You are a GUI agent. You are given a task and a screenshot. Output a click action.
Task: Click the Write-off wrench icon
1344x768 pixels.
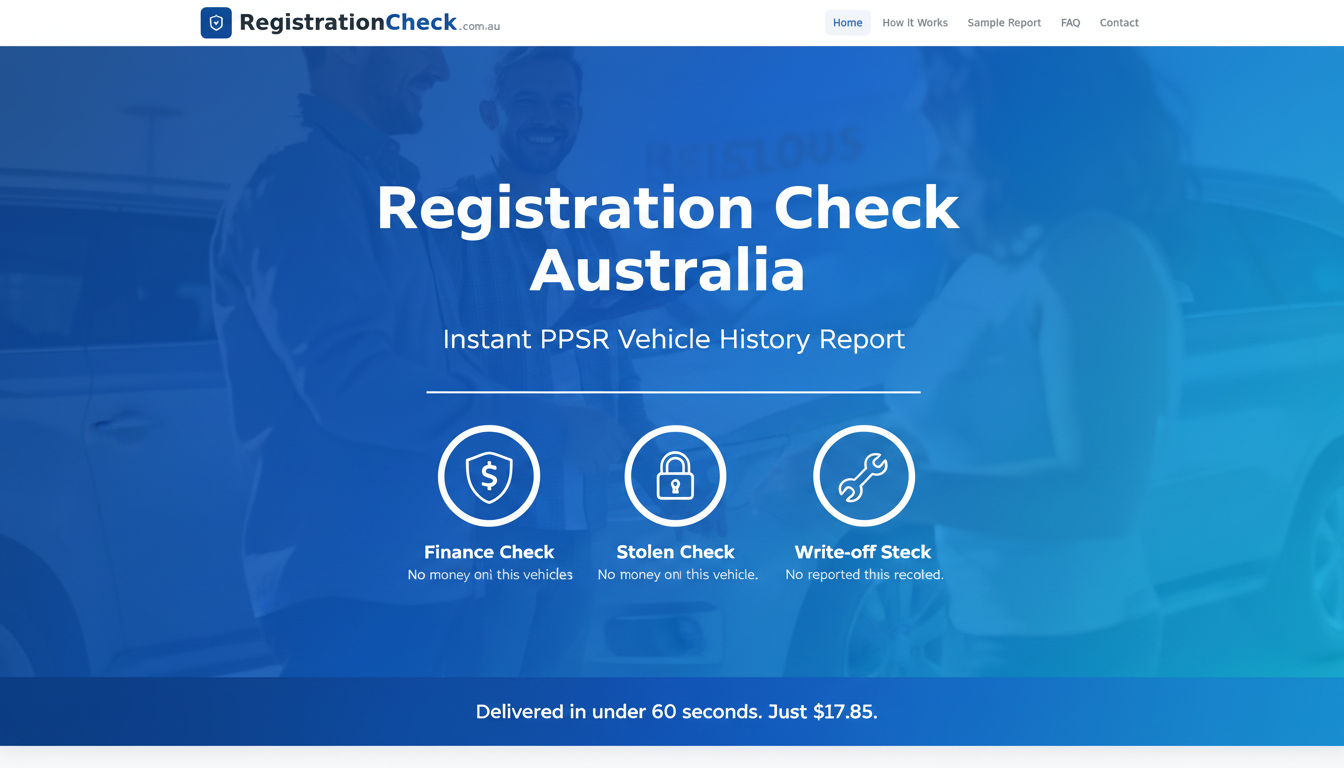click(863, 476)
